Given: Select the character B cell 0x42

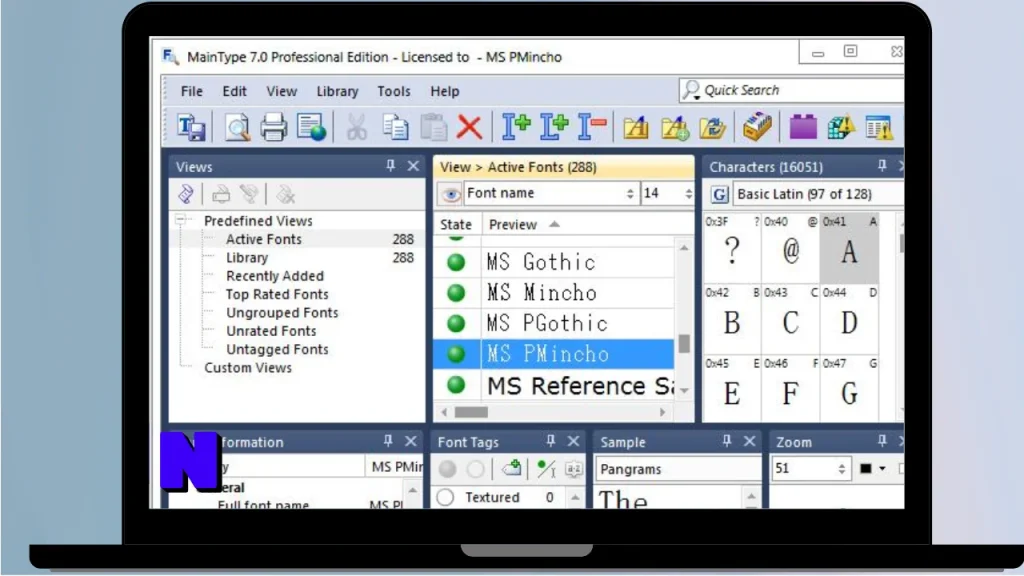Looking at the screenshot, I should coord(732,319).
